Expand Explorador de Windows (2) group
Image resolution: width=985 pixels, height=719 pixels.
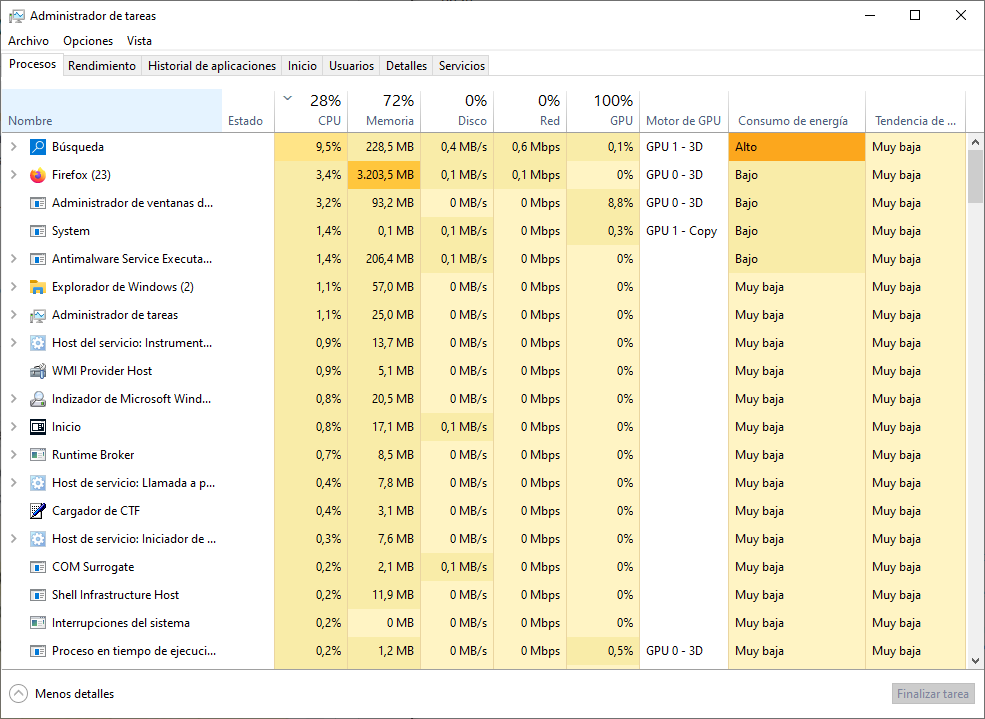[x=14, y=287]
